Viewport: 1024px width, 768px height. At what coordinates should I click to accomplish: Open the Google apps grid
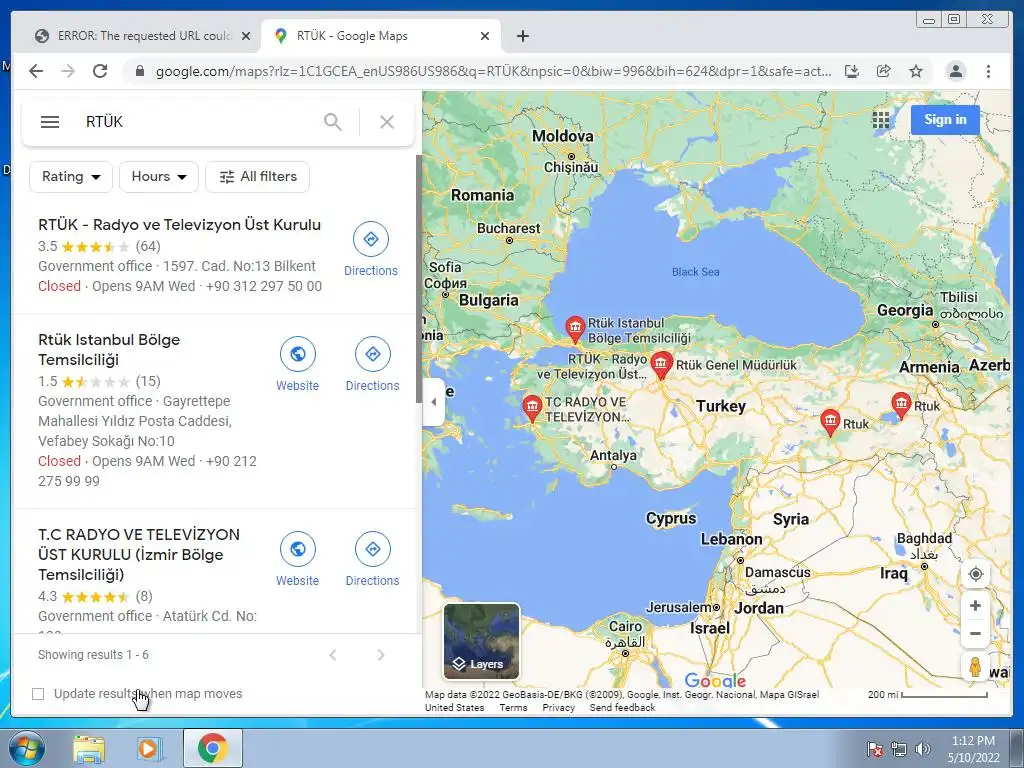coord(880,120)
